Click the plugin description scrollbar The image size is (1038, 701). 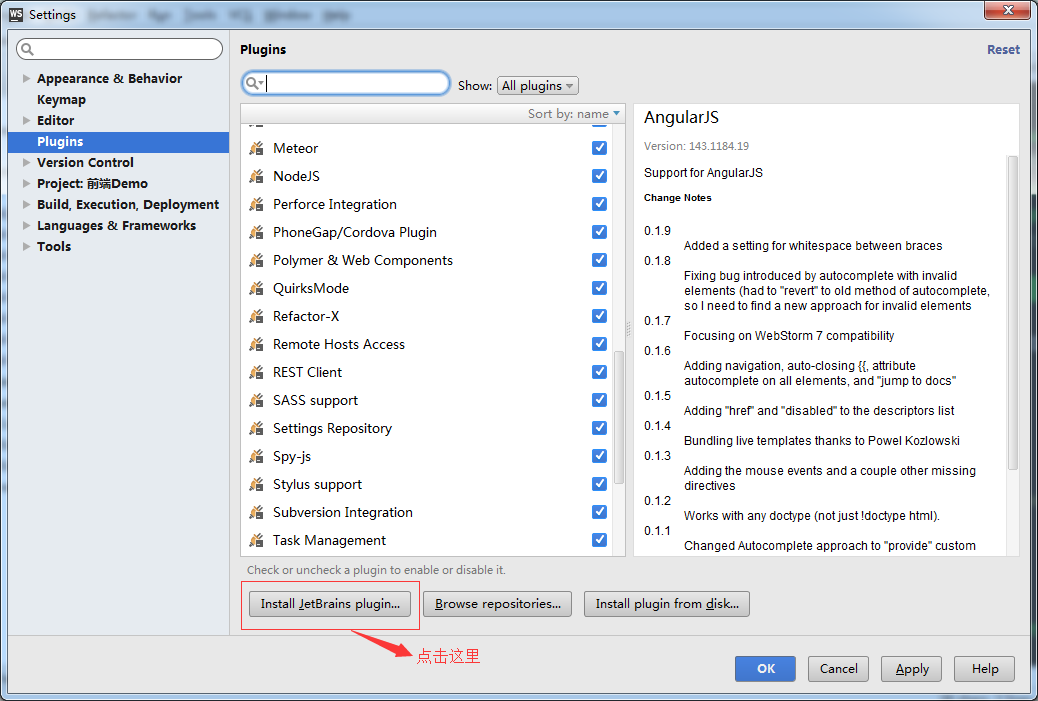click(1012, 312)
